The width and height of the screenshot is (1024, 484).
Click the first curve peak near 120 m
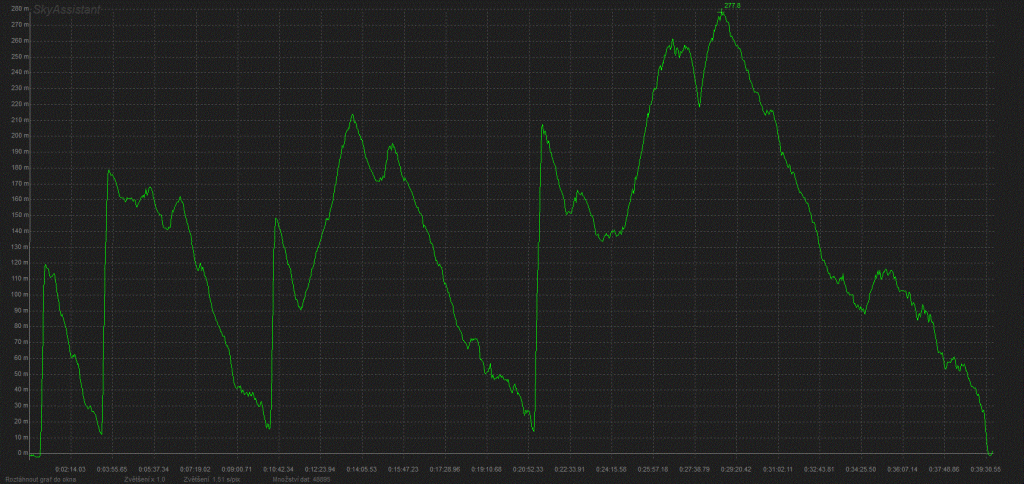tap(45, 265)
